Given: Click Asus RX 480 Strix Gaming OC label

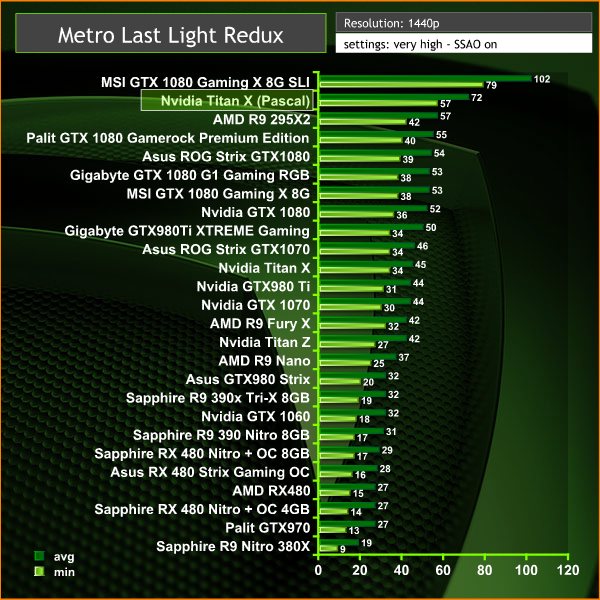Looking at the screenshot, I should pos(210,472).
